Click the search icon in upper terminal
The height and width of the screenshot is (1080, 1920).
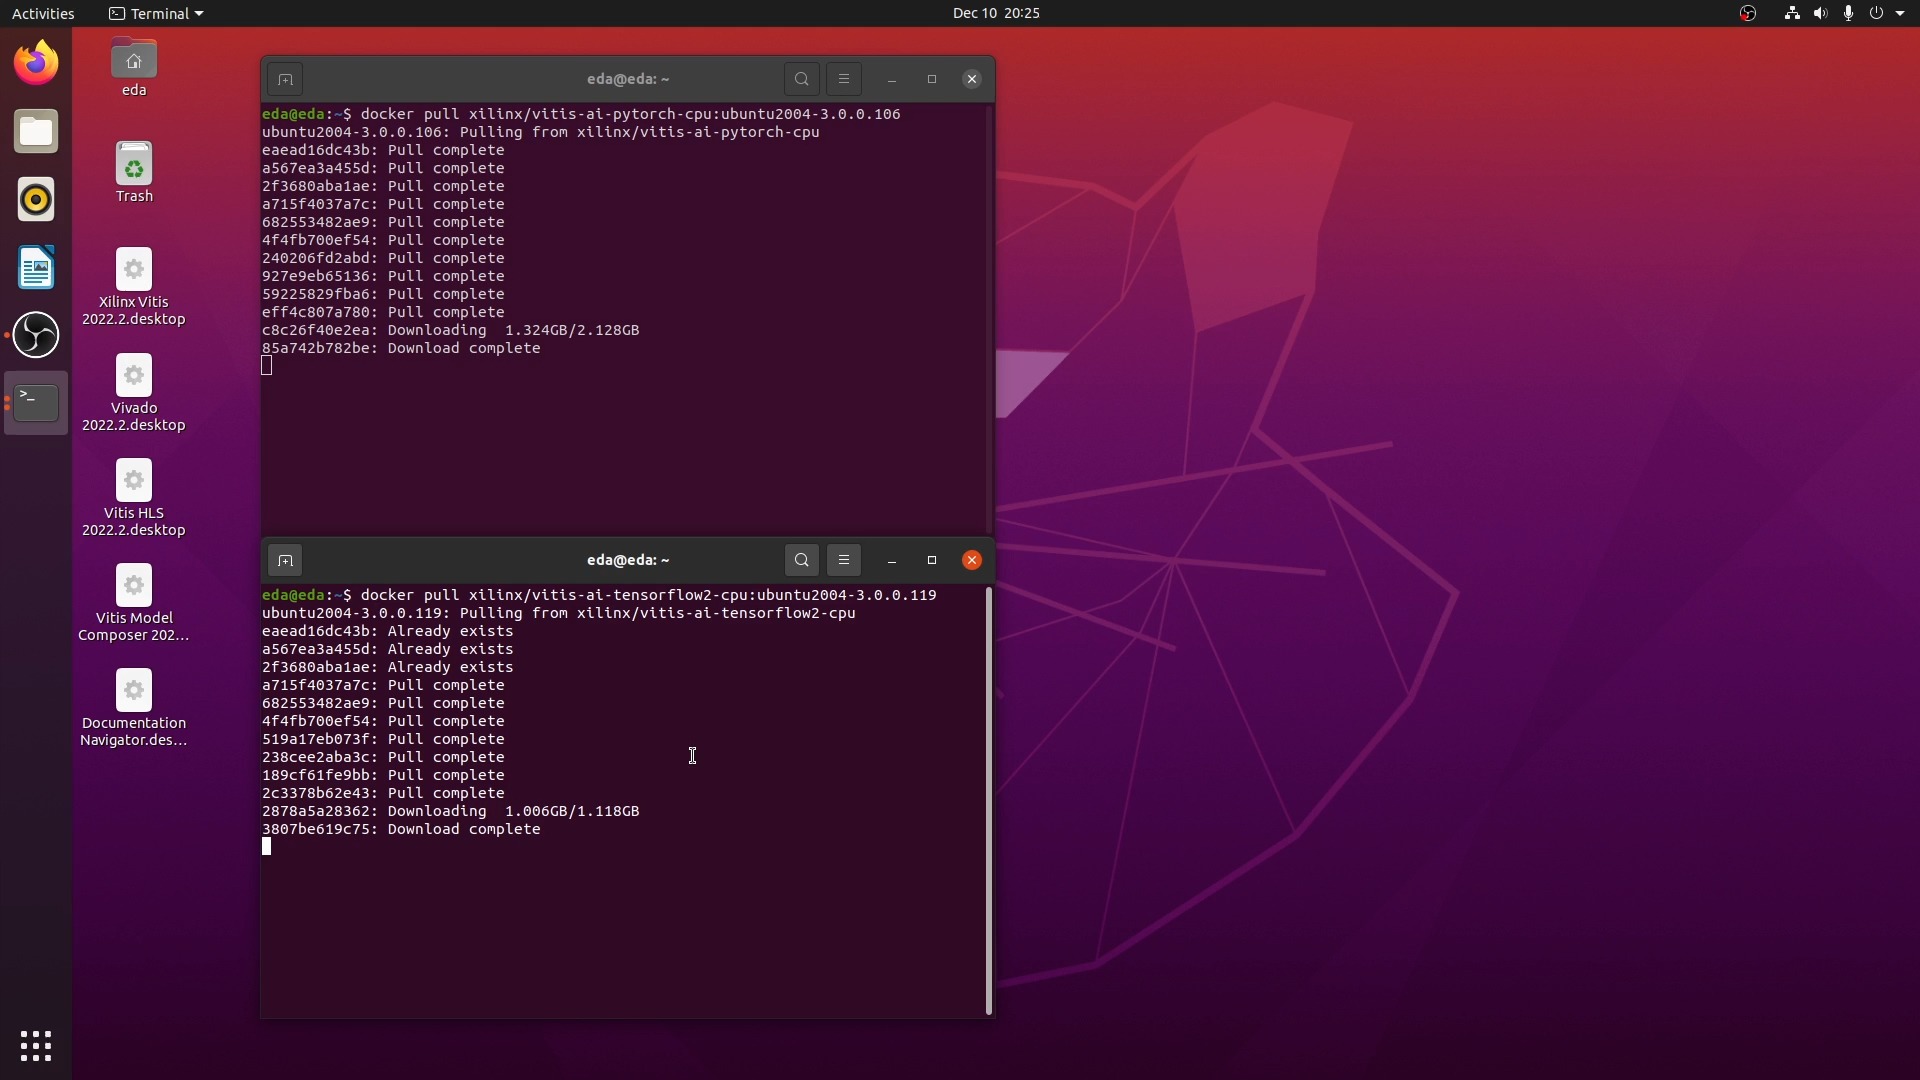tap(800, 79)
